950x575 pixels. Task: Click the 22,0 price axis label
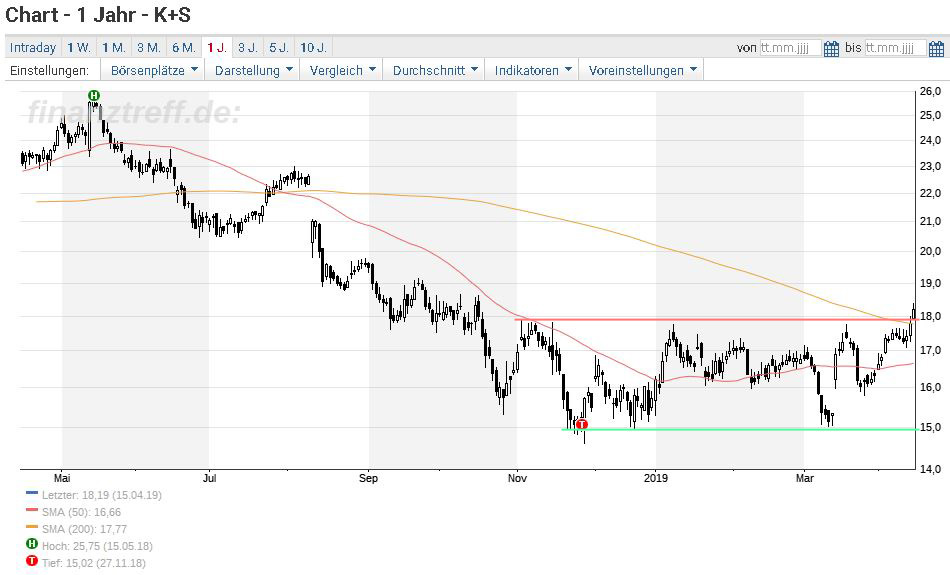coord(931,193)
